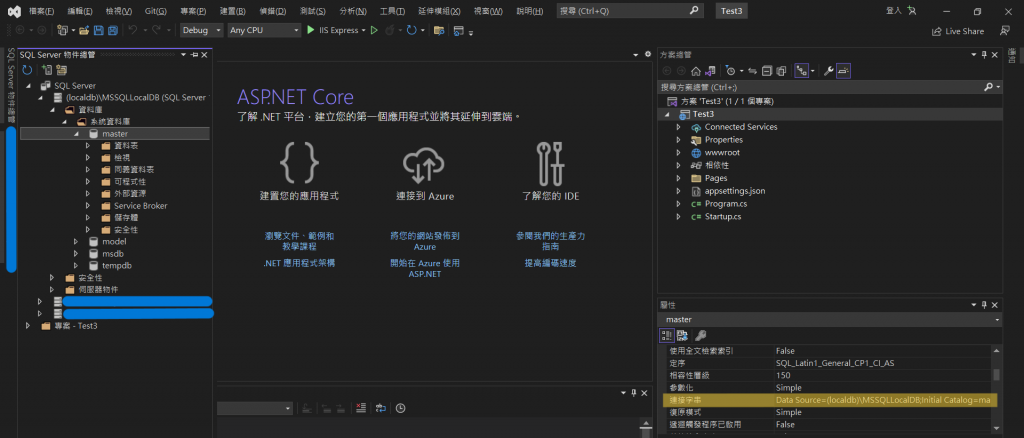
Task: Open 提高編碼速度 link
Action: (x=550, y=263)
